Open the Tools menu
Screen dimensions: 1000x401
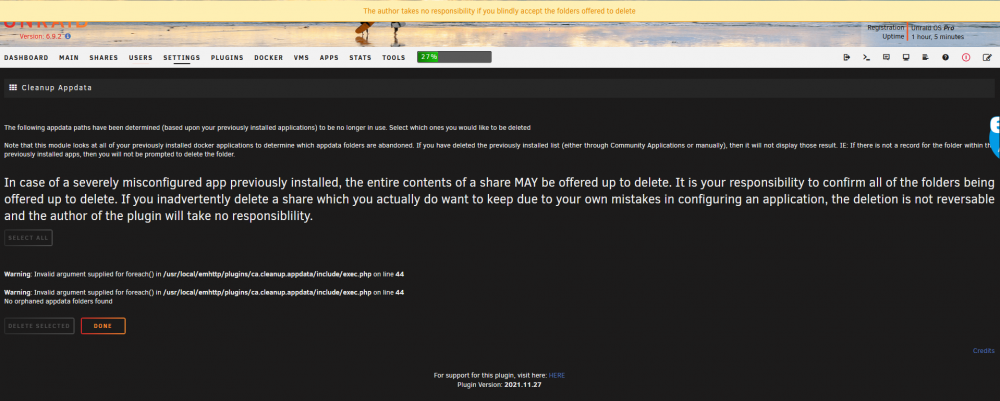click(x=393, y=57)
